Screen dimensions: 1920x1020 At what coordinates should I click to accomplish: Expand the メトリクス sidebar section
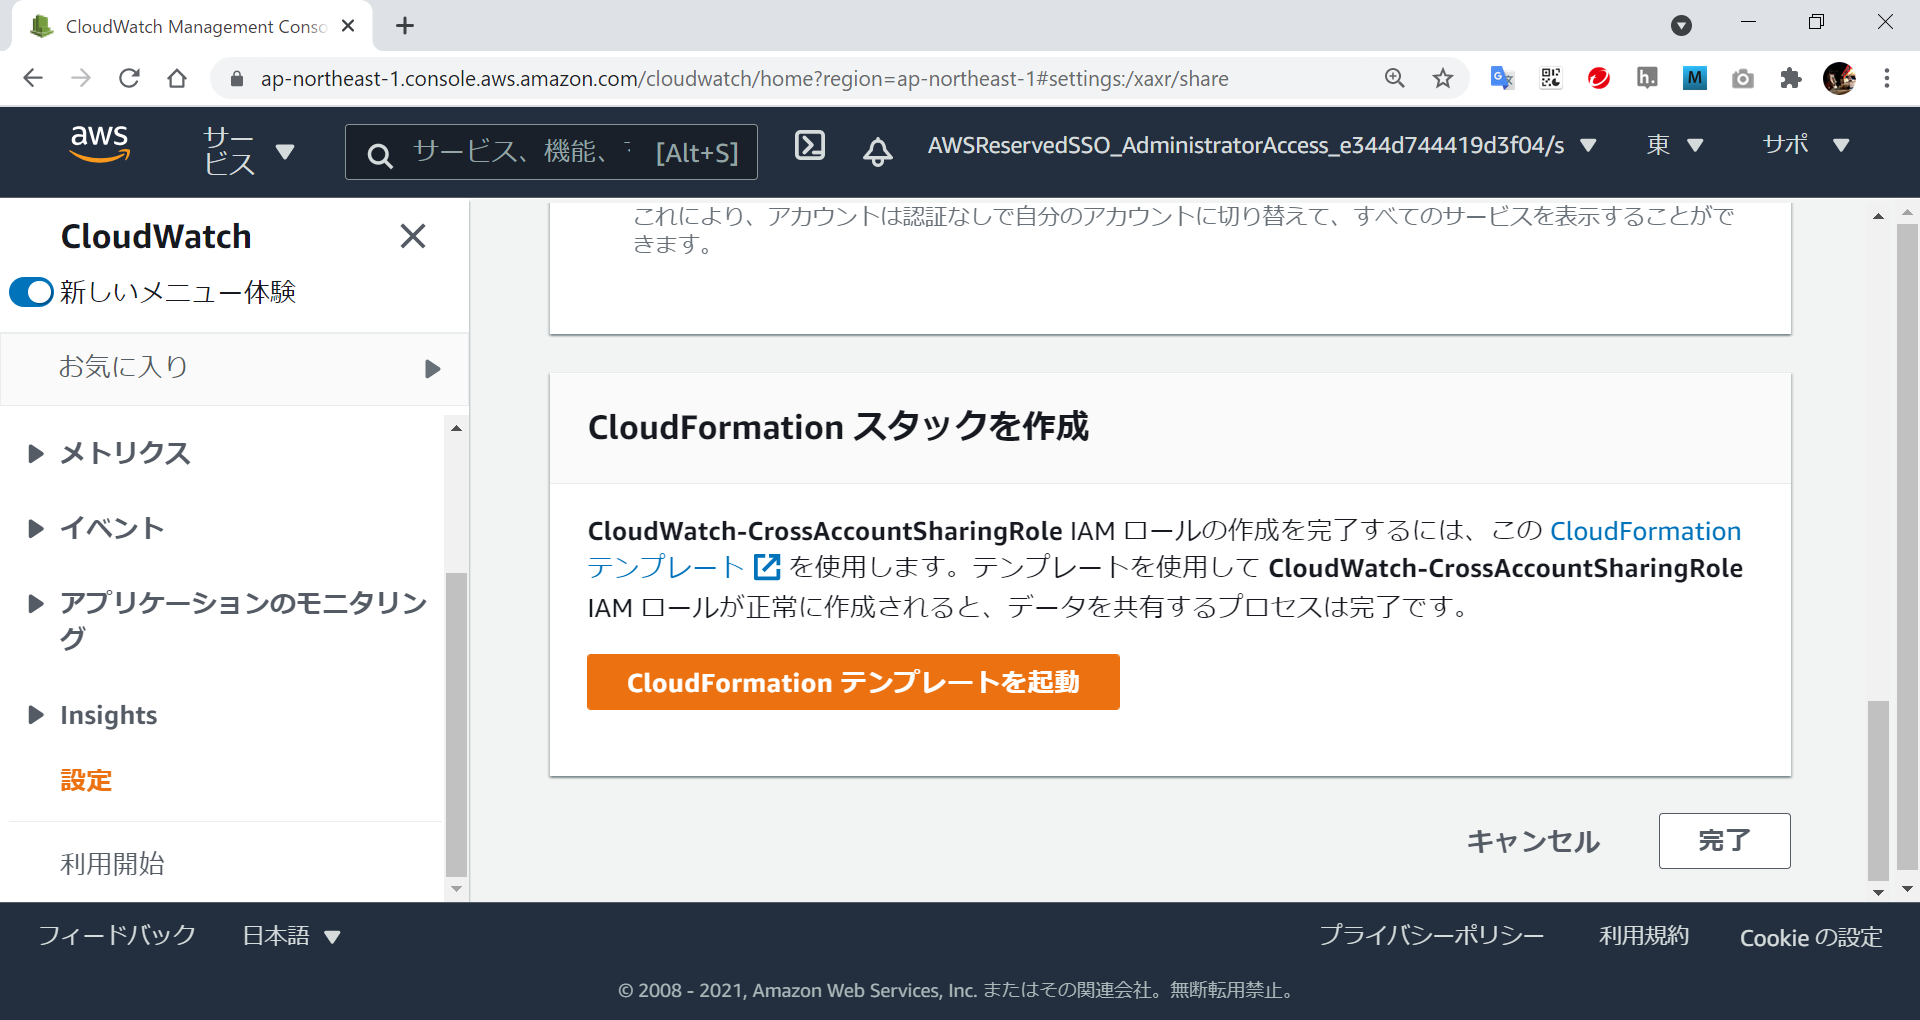click(36, 453)
